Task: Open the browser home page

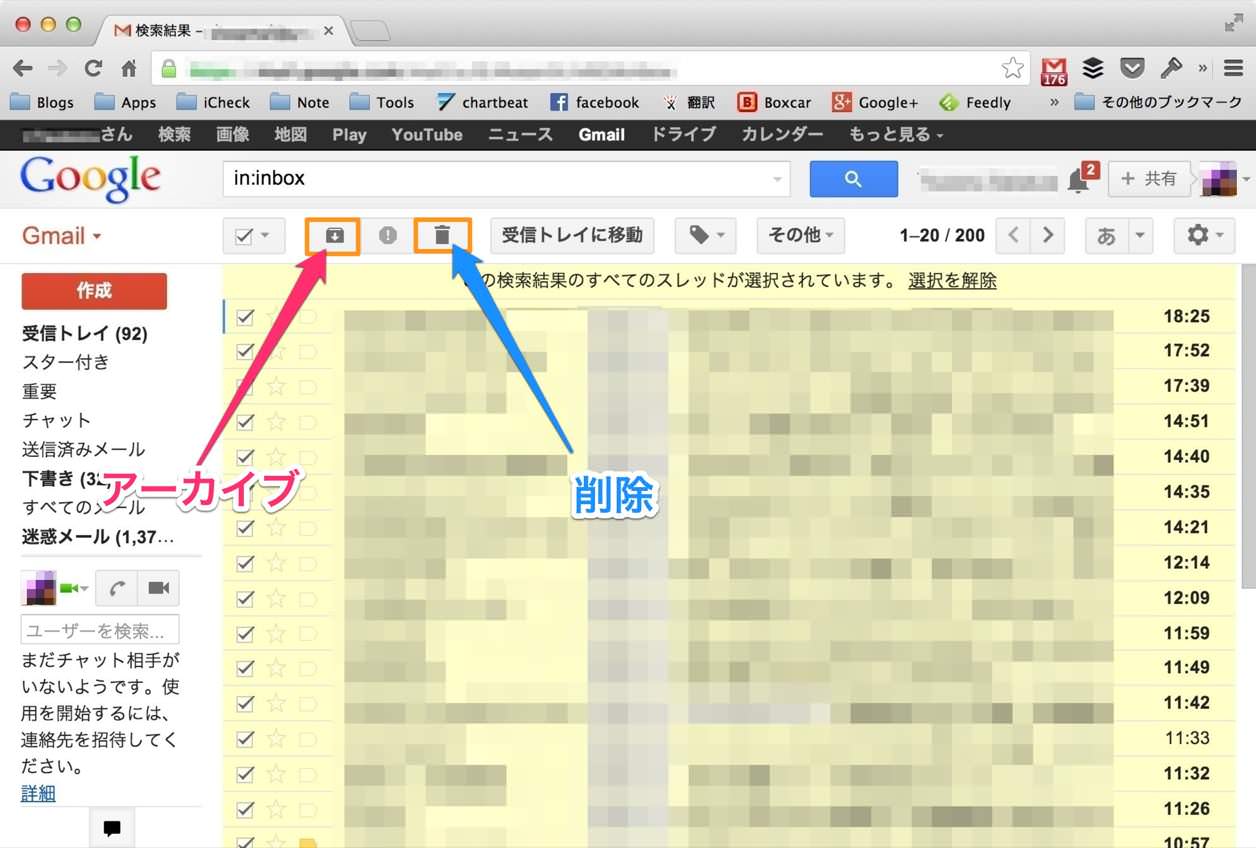Action: click(129, 68)
